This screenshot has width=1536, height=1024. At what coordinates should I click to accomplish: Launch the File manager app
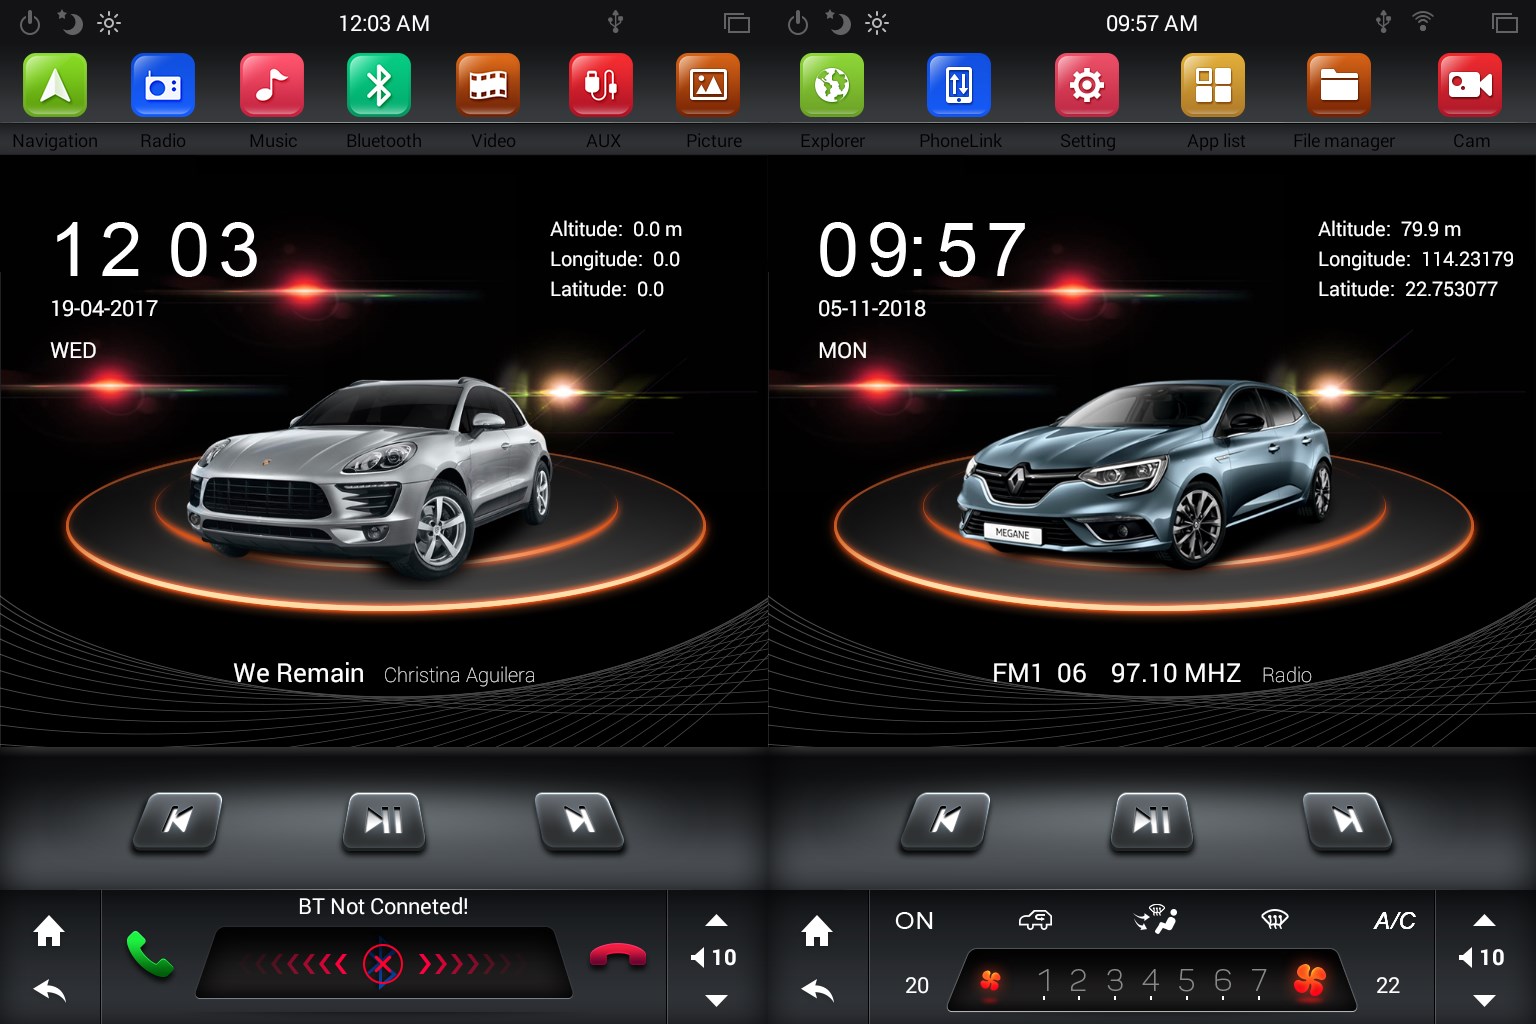[1339, 86]
